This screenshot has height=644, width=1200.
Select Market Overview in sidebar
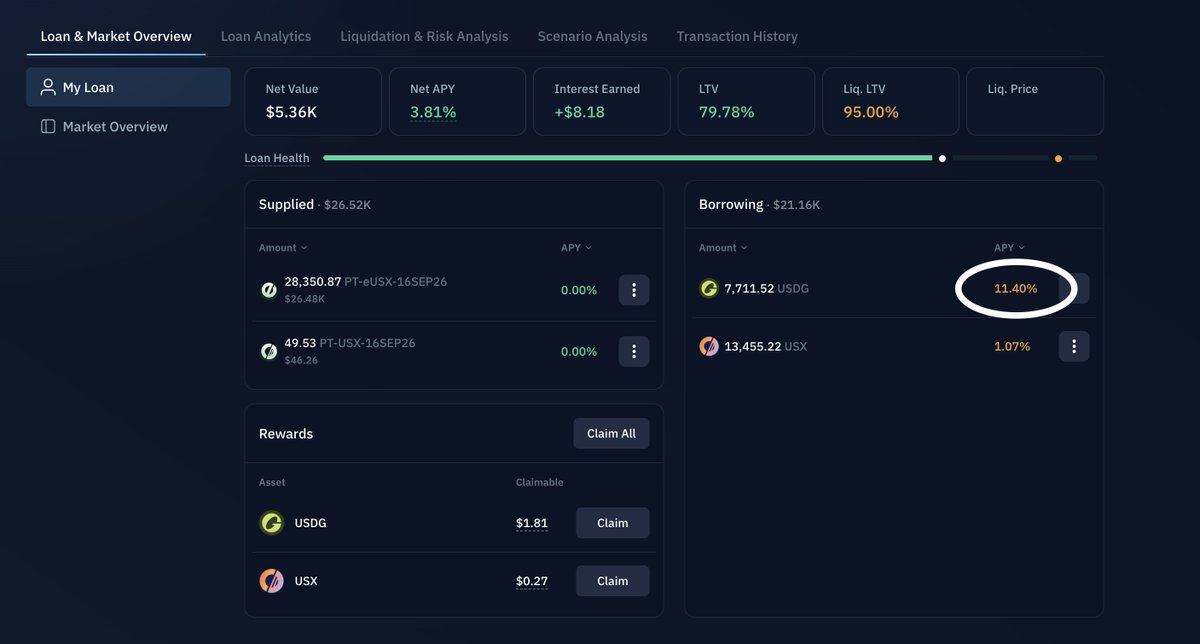(x=128, y=127)
